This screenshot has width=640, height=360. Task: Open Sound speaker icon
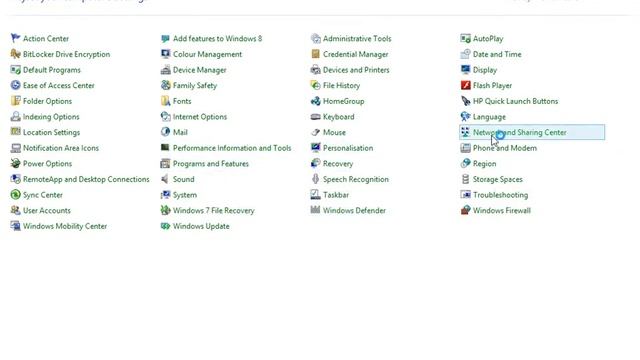pos(165,179)
